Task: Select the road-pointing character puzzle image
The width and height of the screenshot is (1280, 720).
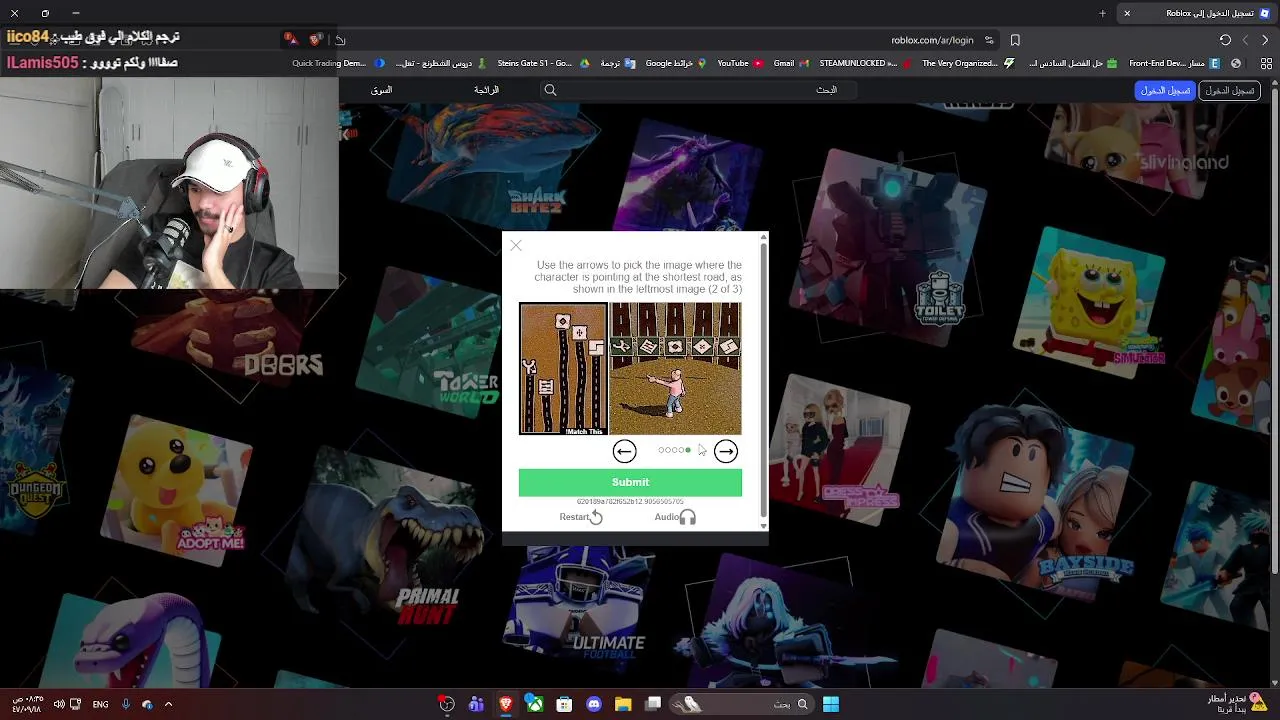Action: pos(675,369)
